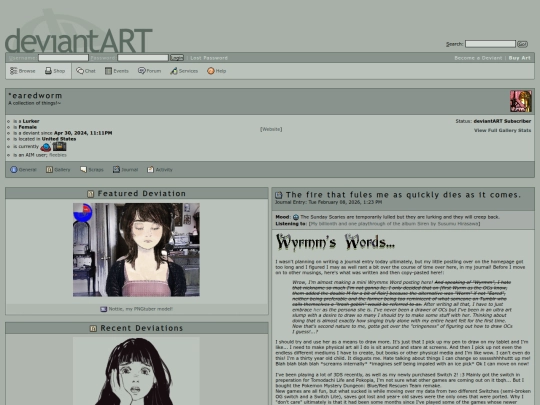Click the Username input field

(x=63, y=58)
